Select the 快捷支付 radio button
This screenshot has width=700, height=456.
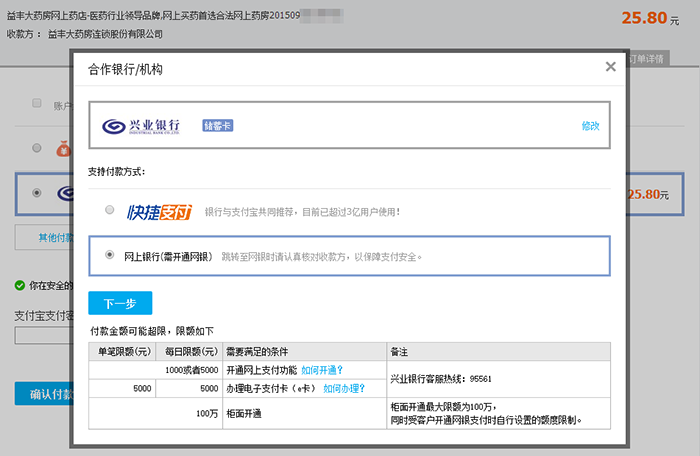(x=109, y=209)
